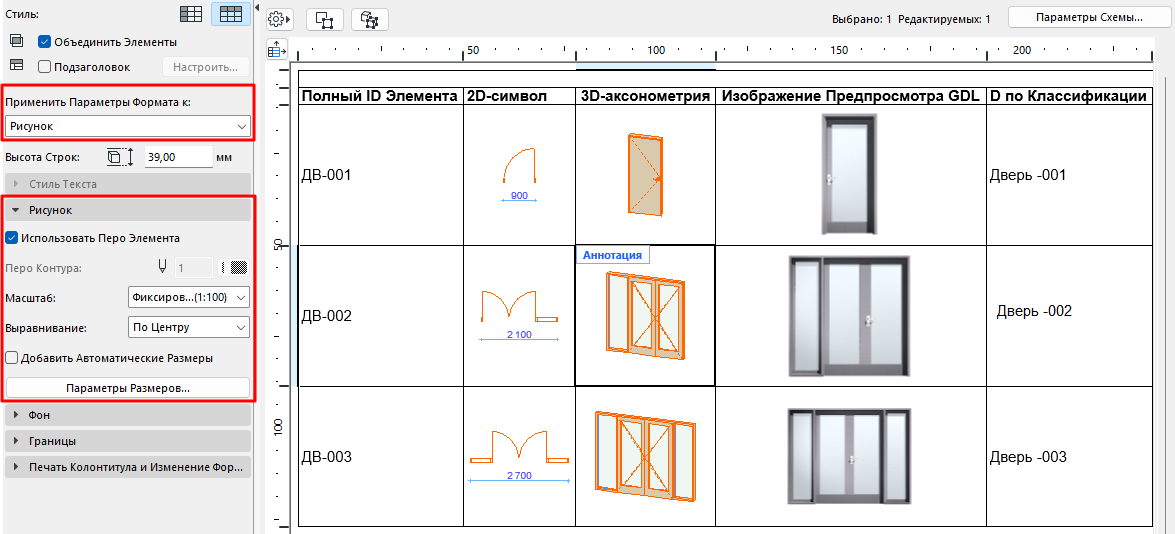Click the merge elements icon beside Объединить Элементы
This screenshot has height=534, width=1175.
click(x=17, y=42)
